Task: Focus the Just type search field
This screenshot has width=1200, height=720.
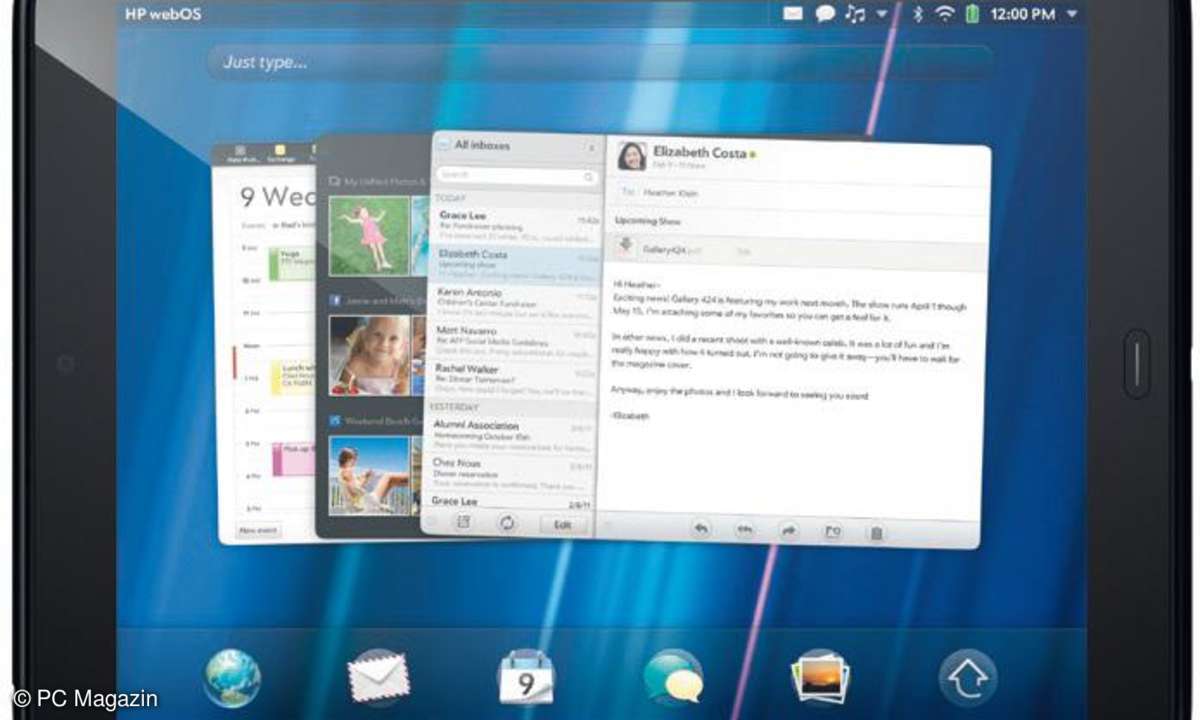Action: tap(600, 62)
